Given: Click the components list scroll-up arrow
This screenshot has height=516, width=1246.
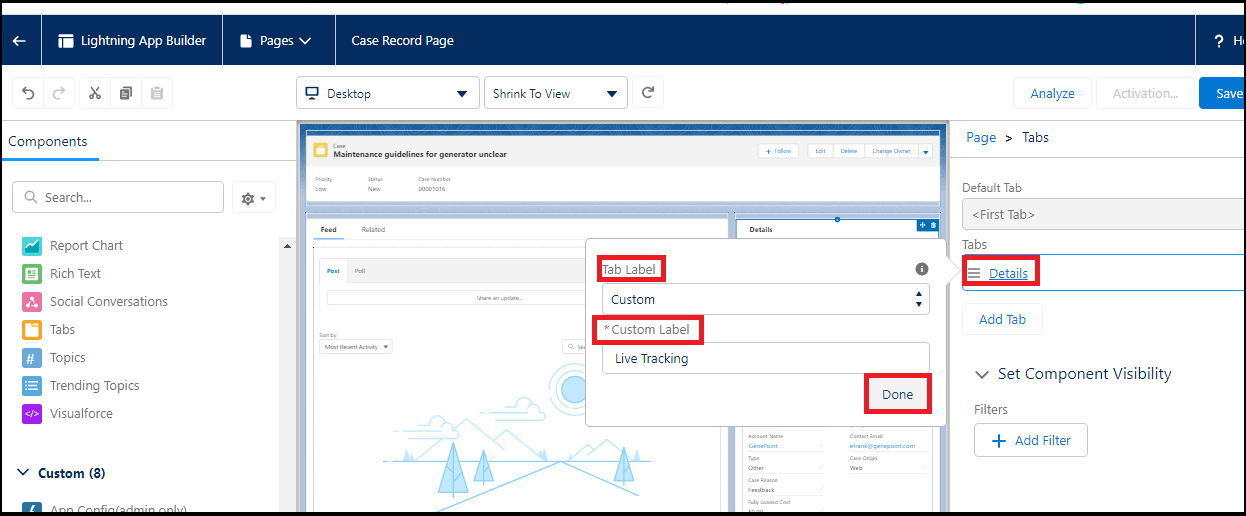Looking at the screenshot, I should (287, 246).
